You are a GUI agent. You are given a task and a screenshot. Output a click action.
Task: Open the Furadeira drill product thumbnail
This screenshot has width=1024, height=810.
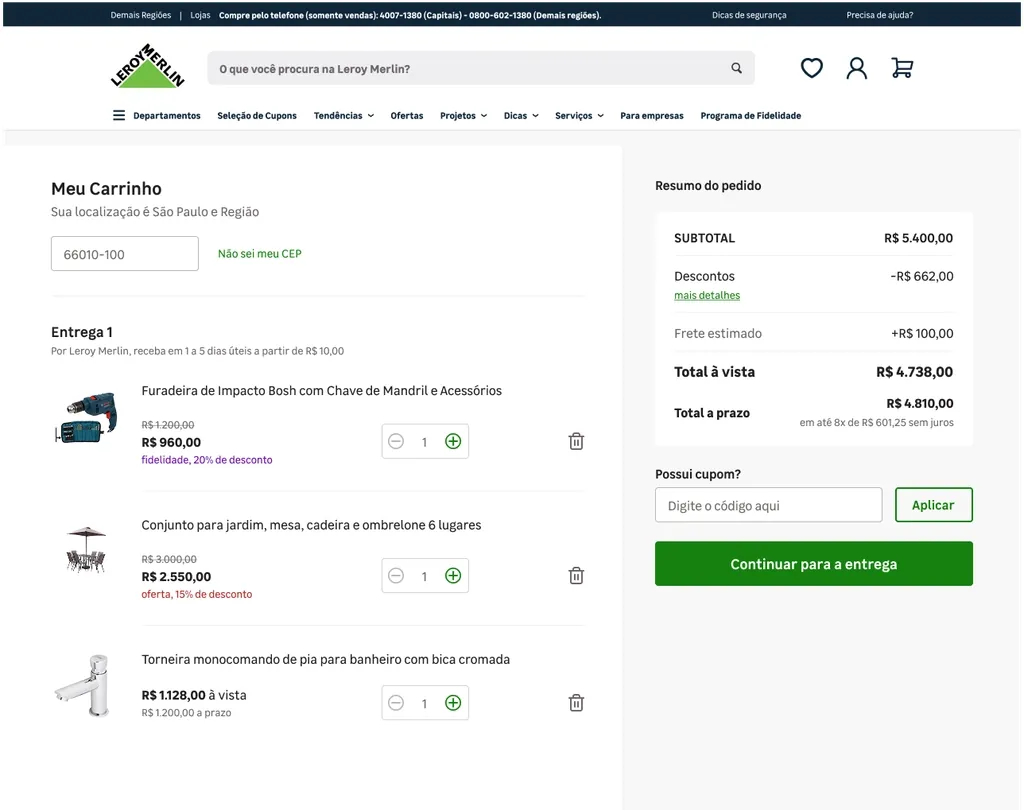[86, 418]
